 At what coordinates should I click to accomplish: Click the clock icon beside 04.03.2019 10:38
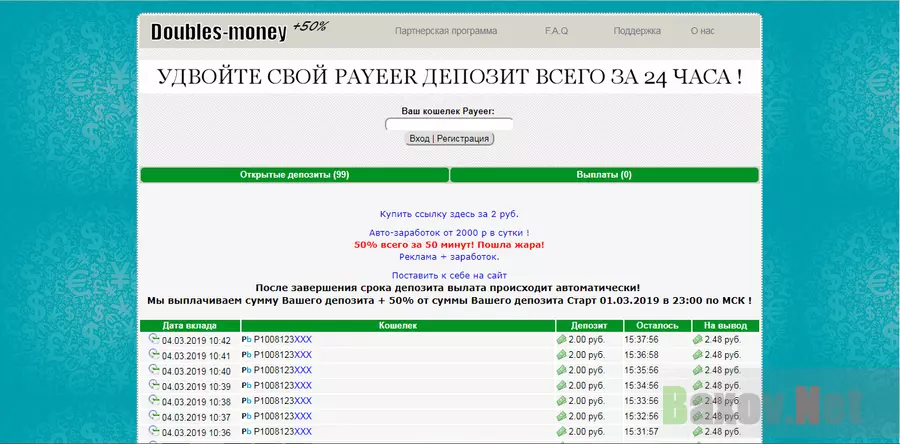pos(154,400)
